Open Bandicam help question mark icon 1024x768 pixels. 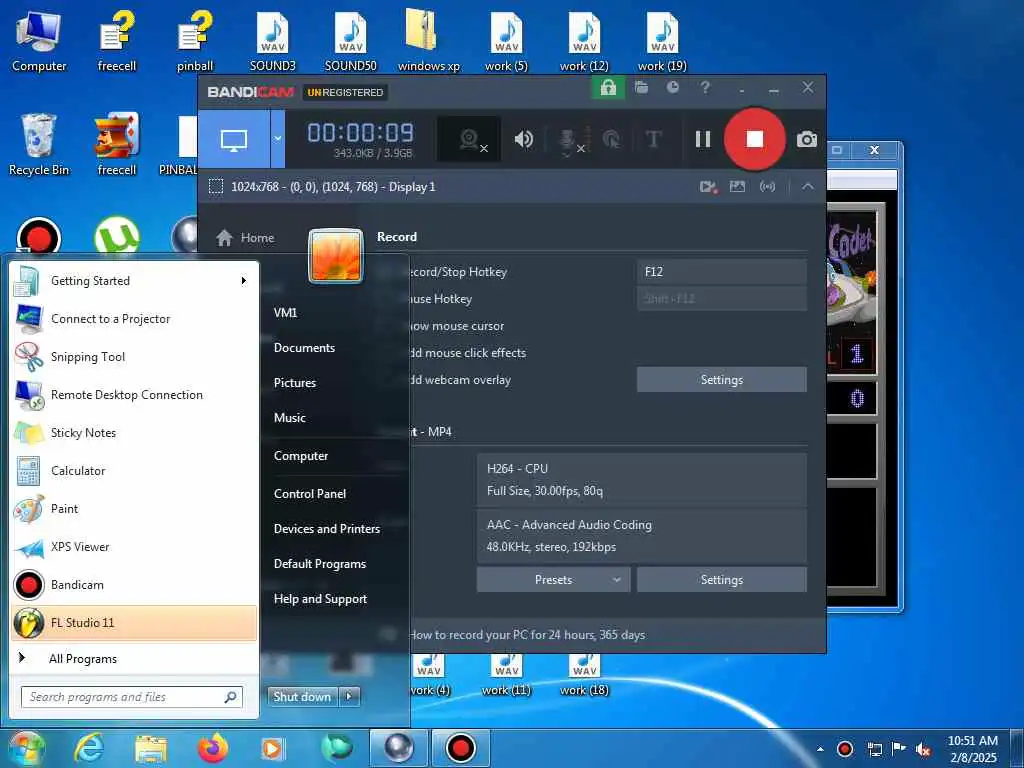click(705, 87)
